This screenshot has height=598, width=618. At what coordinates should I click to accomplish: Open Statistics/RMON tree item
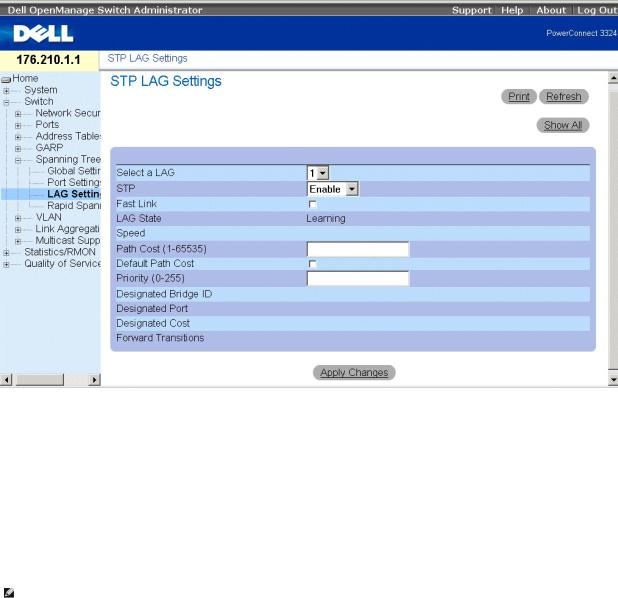coord(60,251)
